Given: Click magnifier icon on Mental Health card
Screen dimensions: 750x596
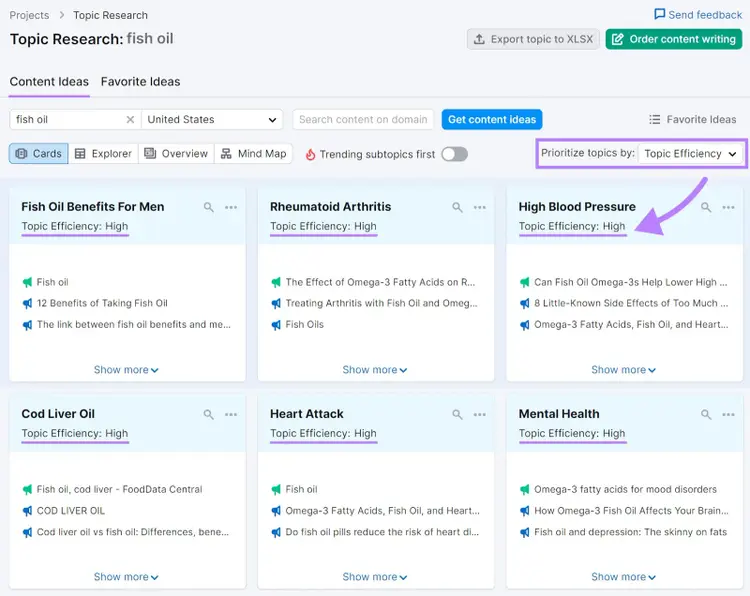Looking at the screenshot, I should pos(706,414).
